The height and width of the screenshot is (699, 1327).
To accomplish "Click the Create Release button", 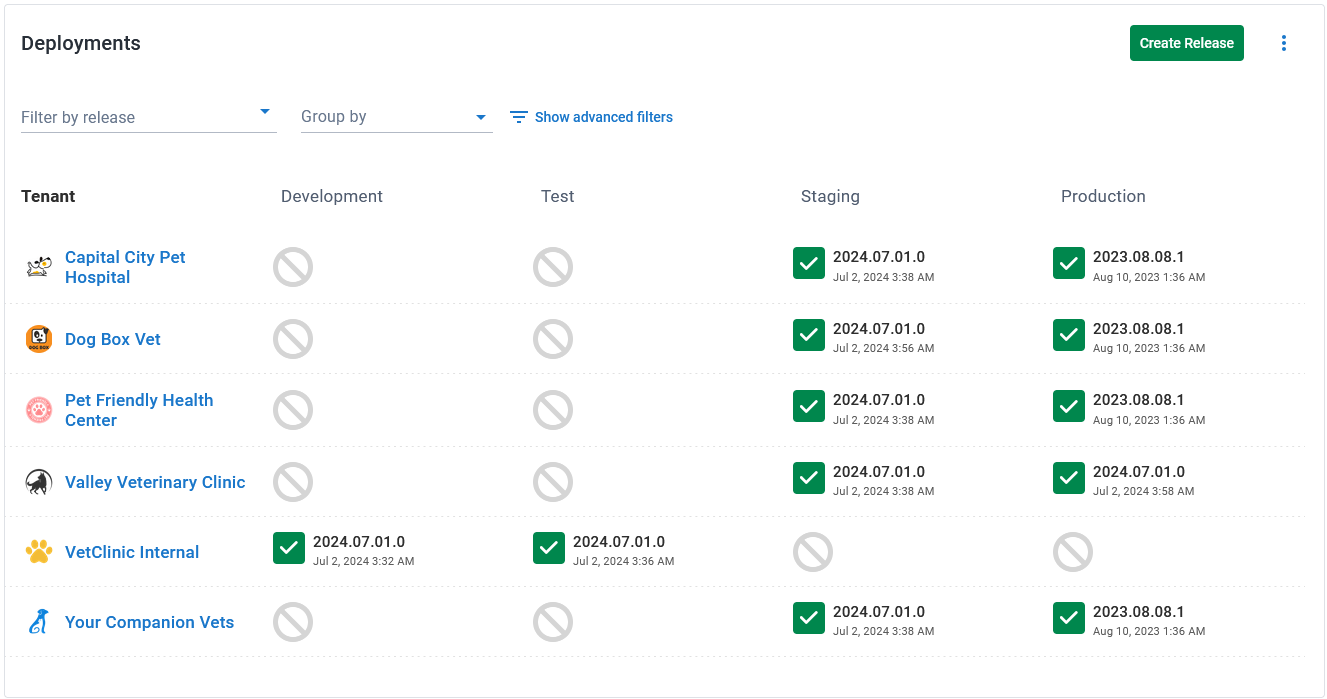I will tap(1187, 43).
